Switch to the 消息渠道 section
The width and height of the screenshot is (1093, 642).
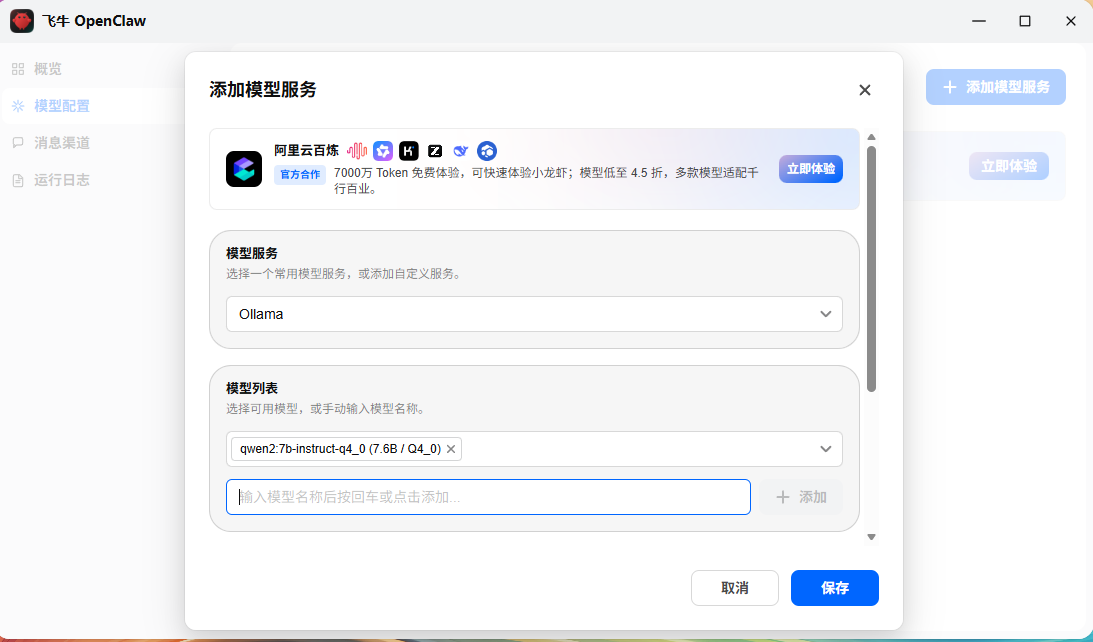(58, 143)
